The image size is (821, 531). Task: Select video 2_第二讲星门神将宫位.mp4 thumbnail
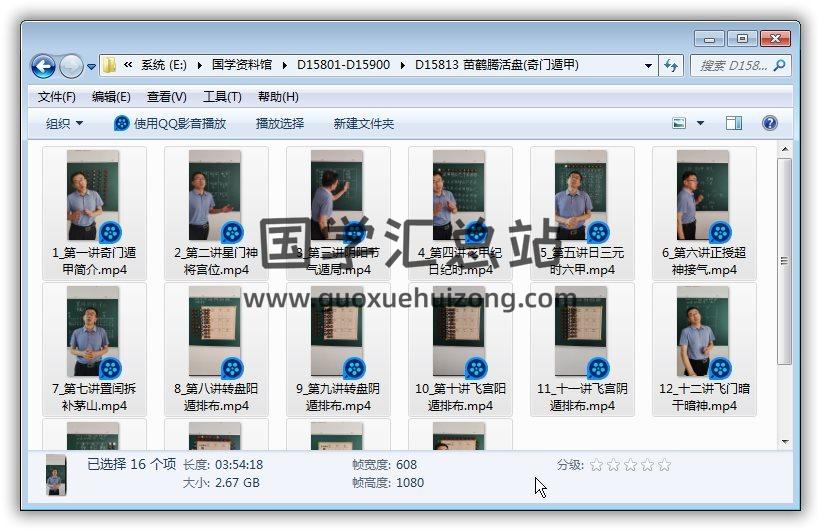coord(215,195)
